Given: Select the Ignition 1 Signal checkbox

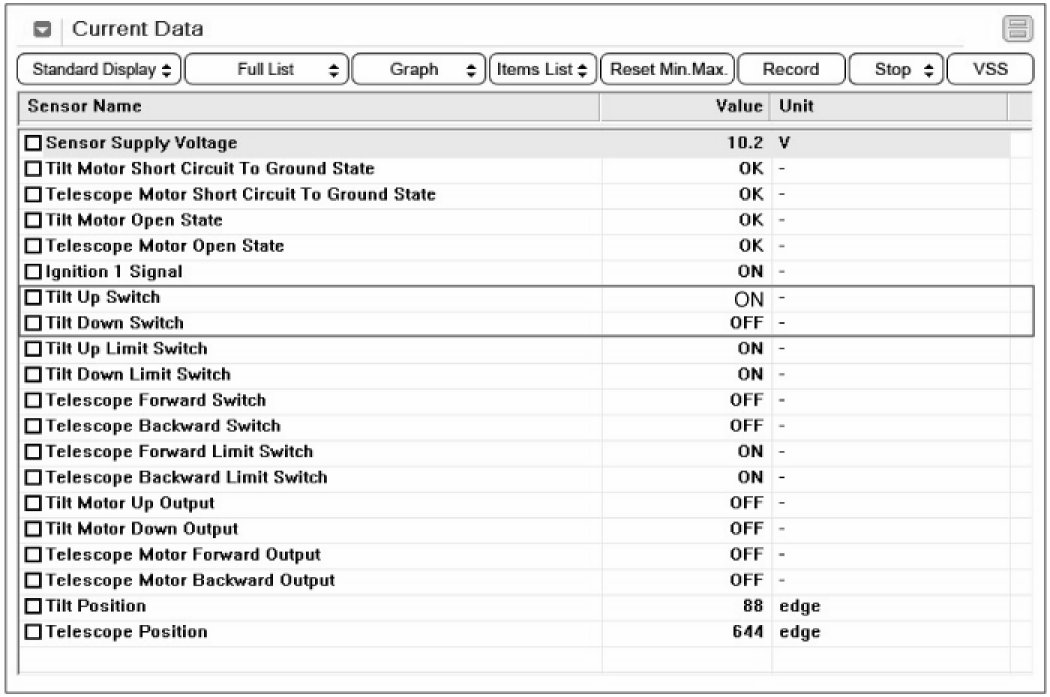Looking at the screenshot, I should [x=34, y=272].
